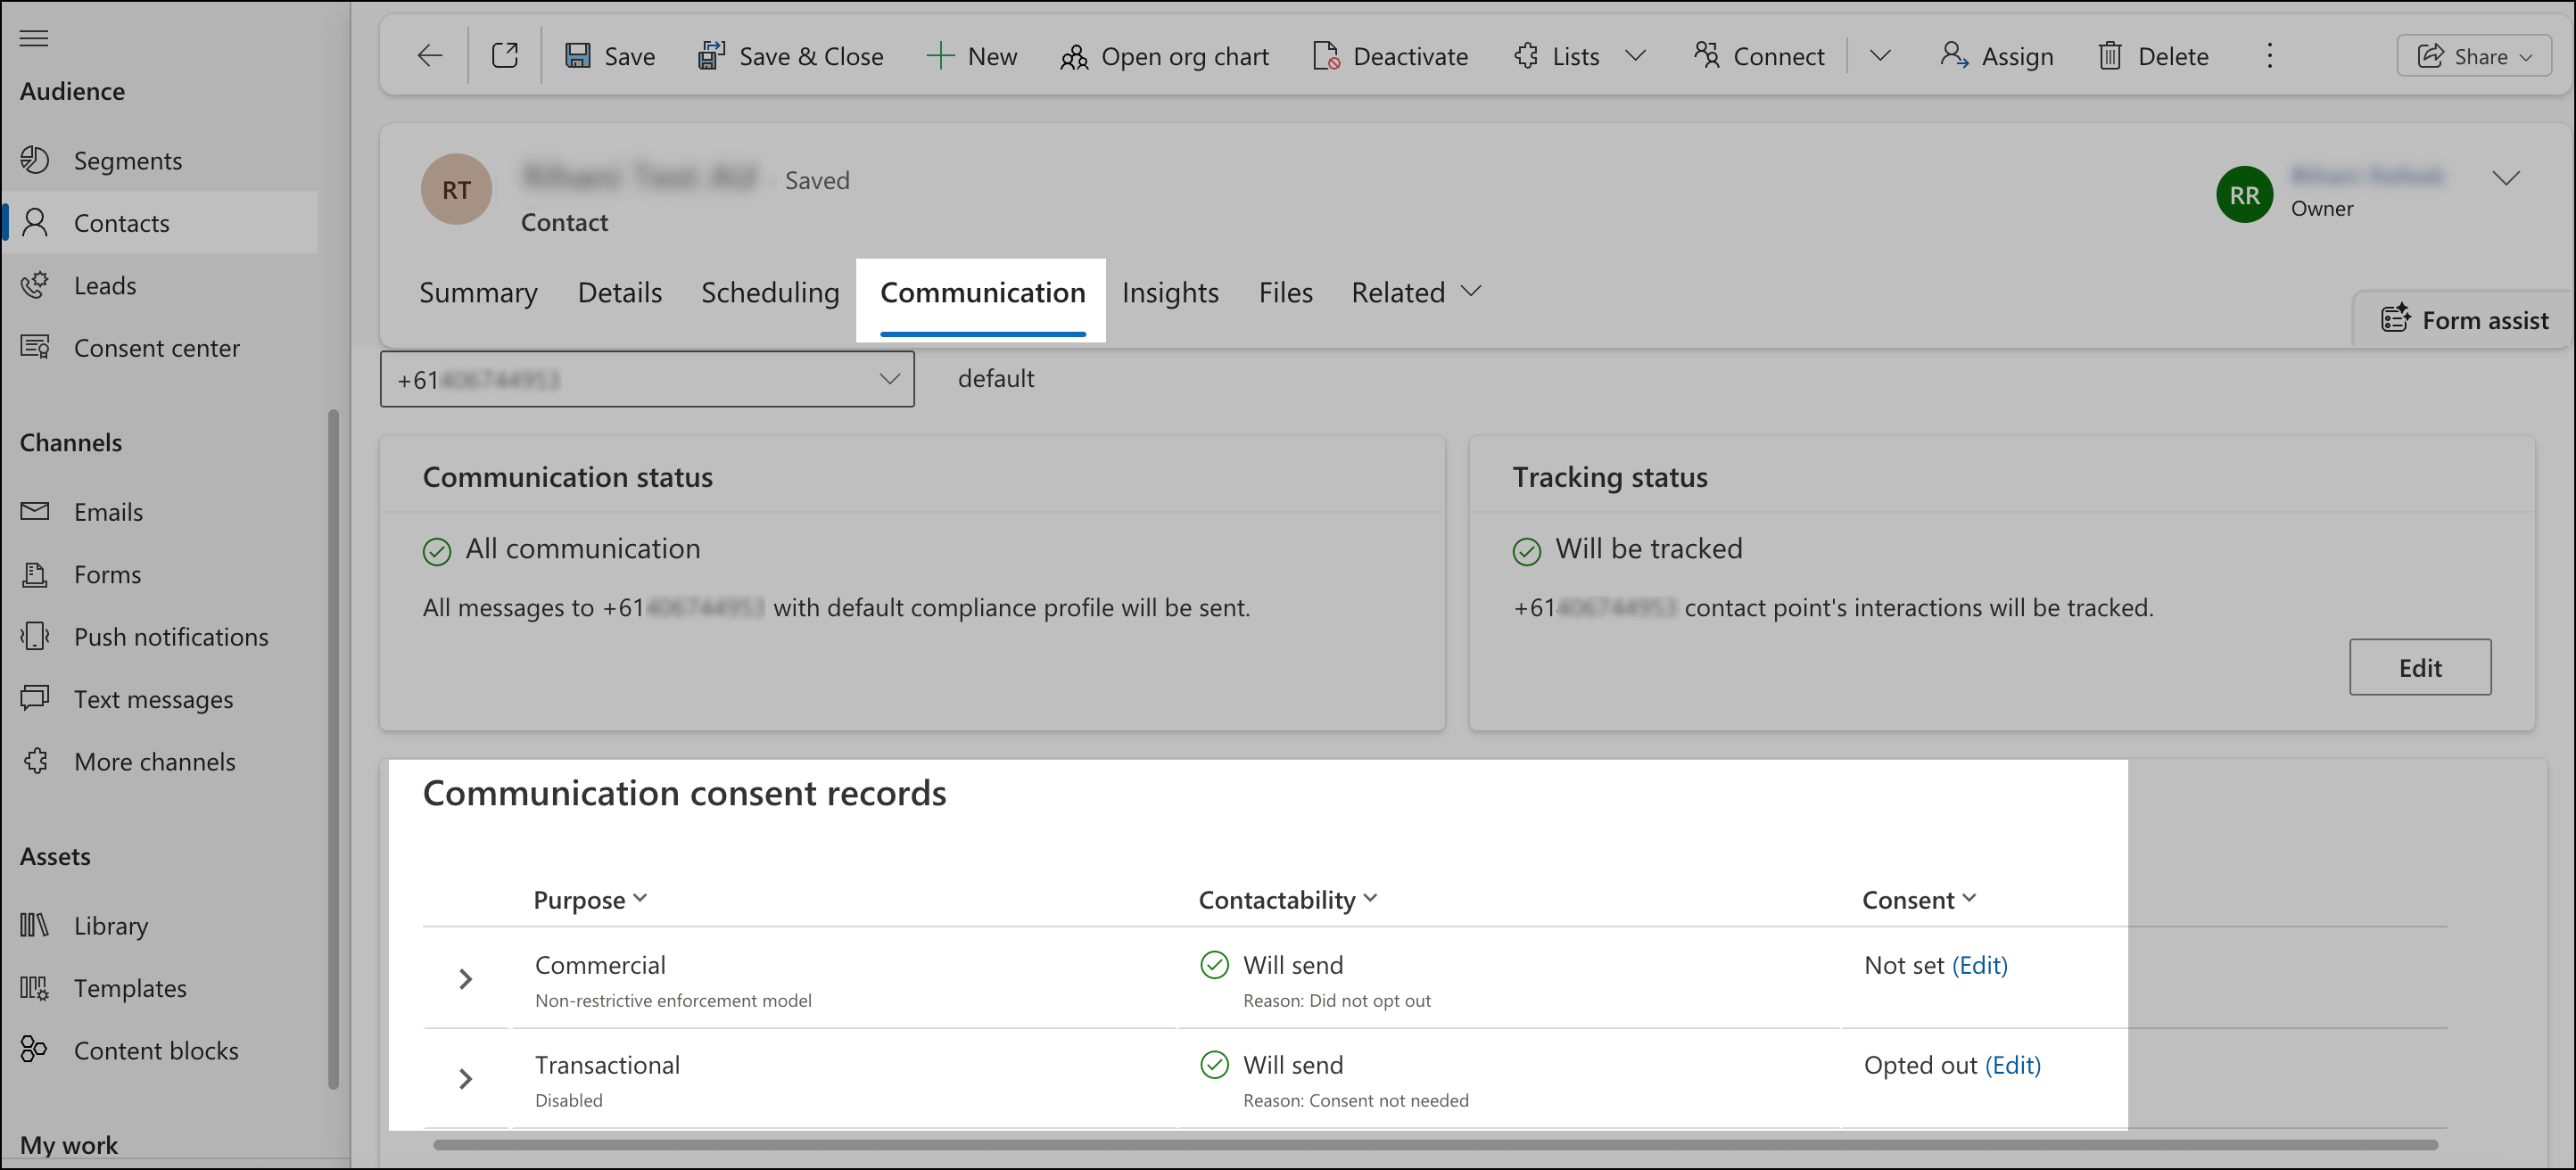Viewport: 2576px width, 1170px height.
Task: Open the more commands ellipsis
Action: tap(2269, 56)
